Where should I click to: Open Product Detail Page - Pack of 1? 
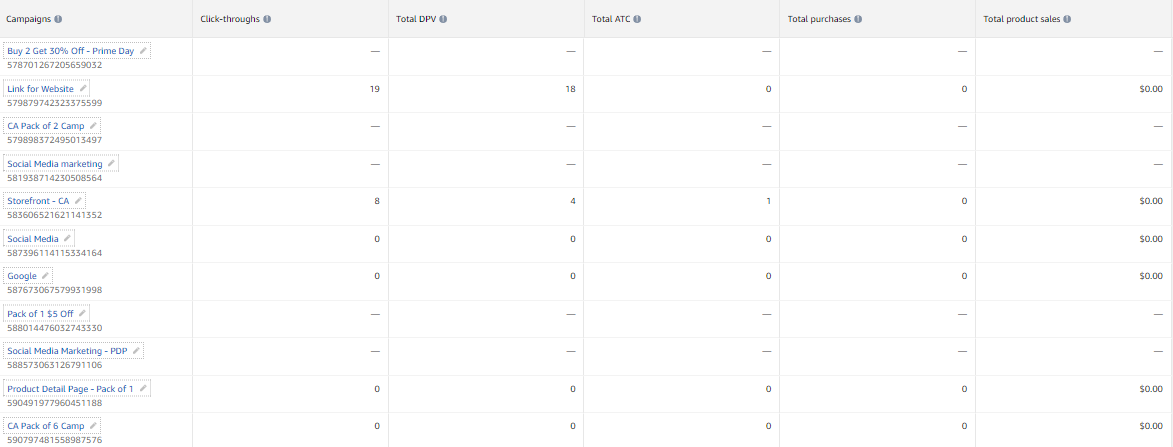(x=70, y=389)
